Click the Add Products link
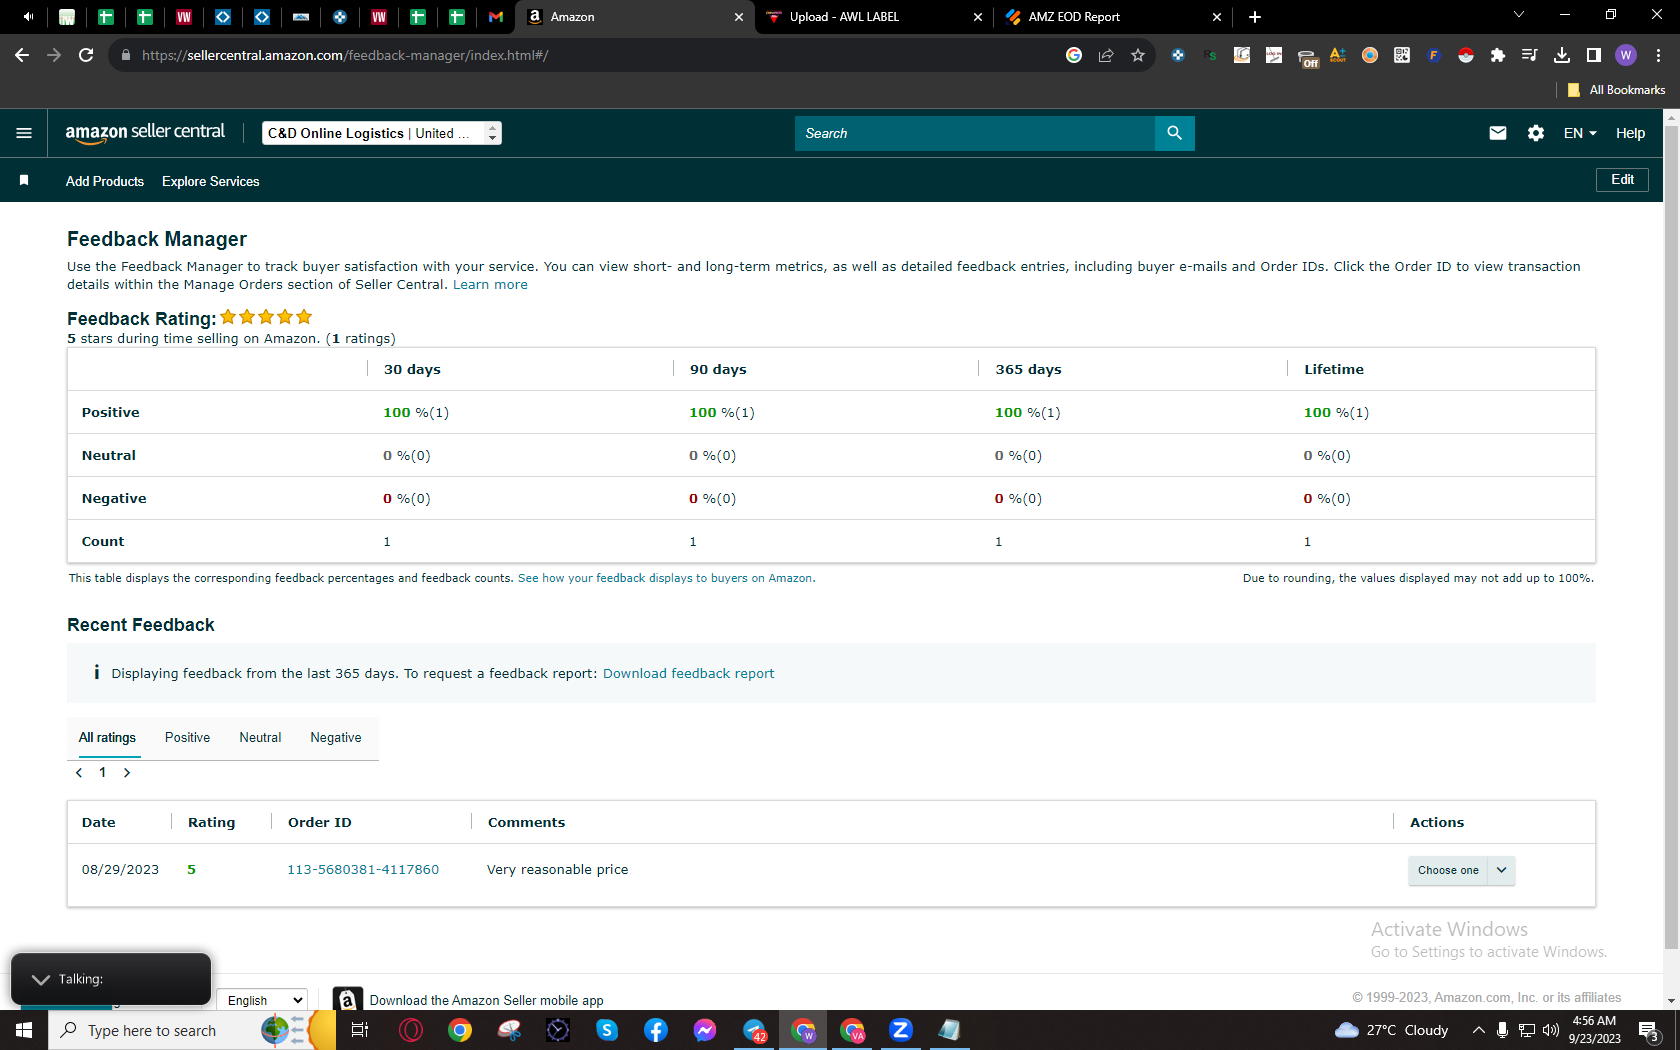 pos(105,181)
